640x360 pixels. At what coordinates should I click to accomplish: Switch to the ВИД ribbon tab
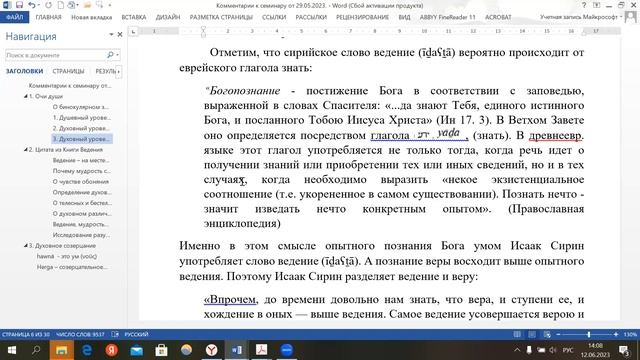click(x=404, y=17)
